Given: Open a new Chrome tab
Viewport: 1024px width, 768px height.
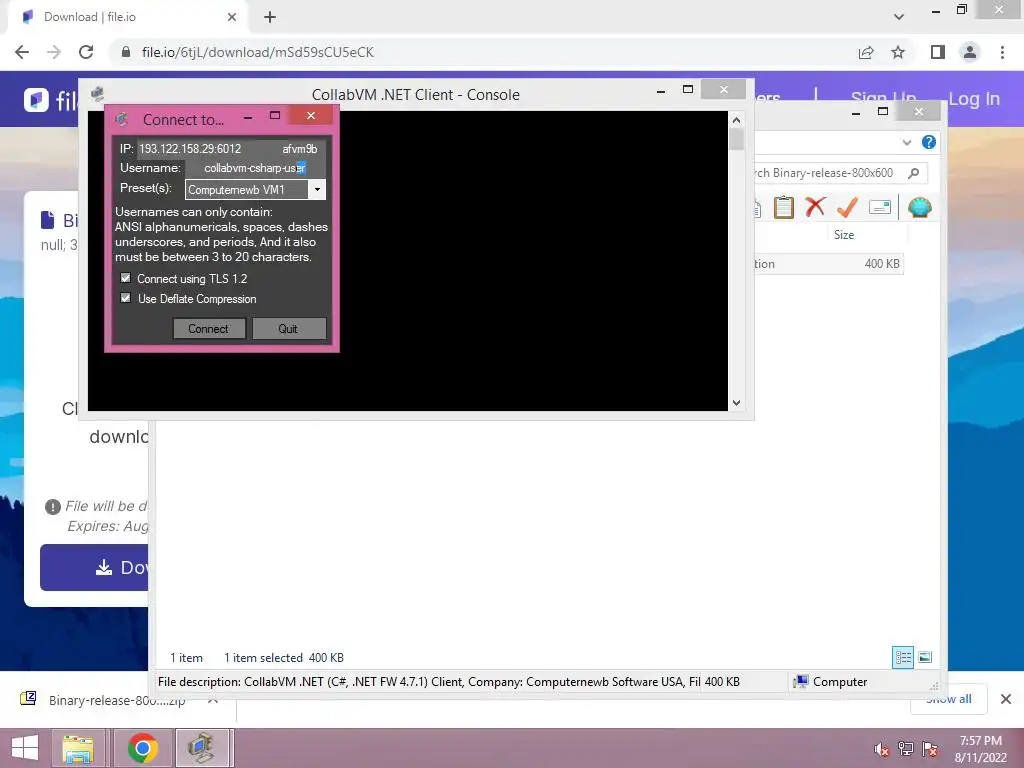Looking at the screenshot, I should tap(270, 17).
